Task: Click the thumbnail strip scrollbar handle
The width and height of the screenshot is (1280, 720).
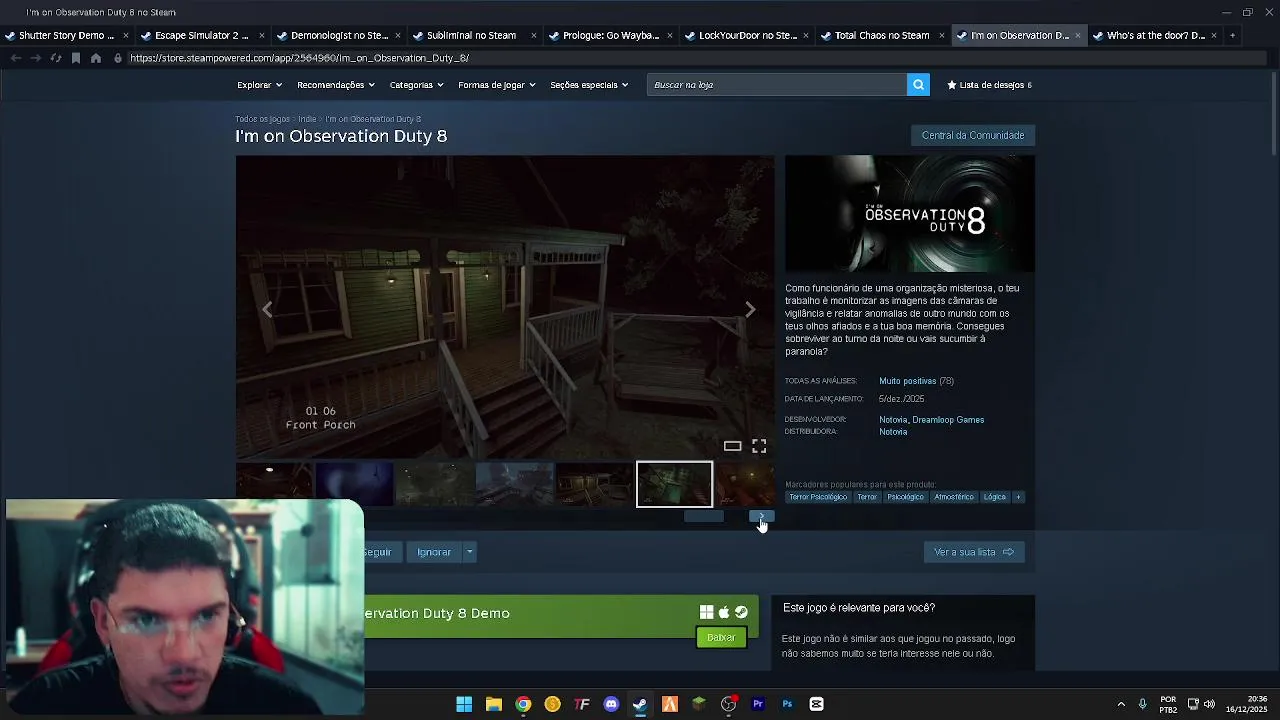Action: coord(704,516)
